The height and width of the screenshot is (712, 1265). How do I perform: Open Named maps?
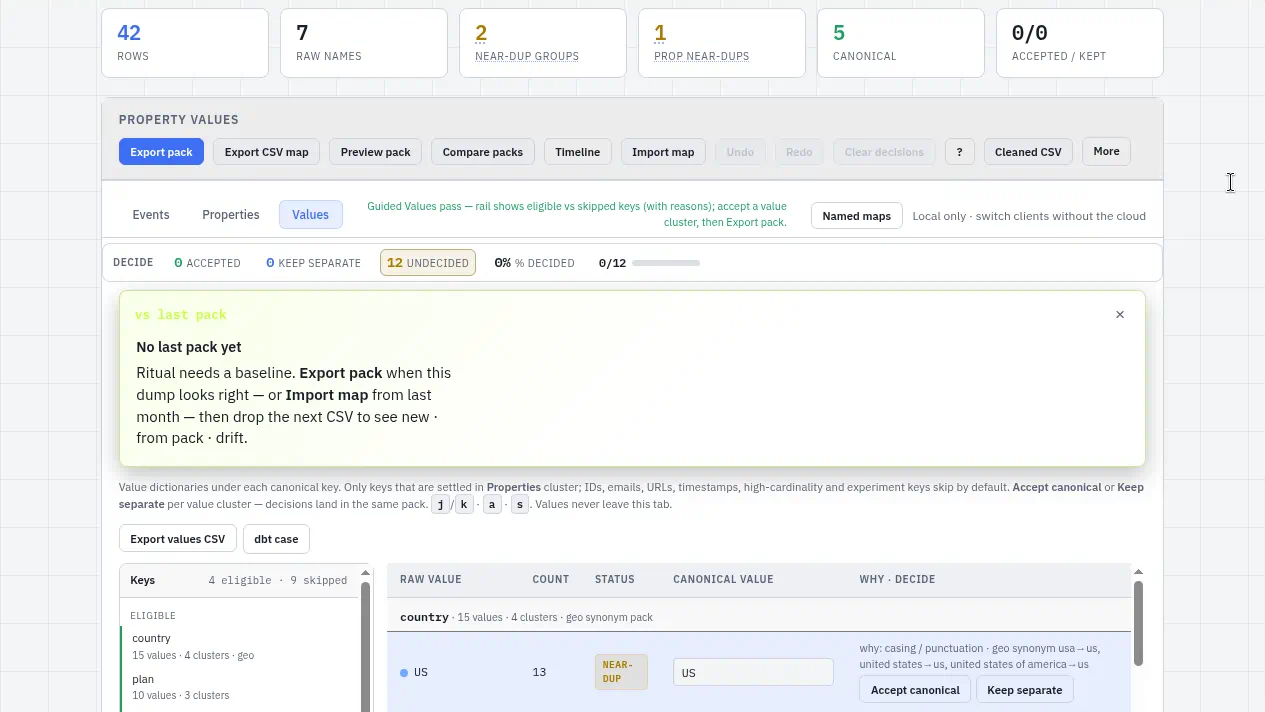coord(857,216)
